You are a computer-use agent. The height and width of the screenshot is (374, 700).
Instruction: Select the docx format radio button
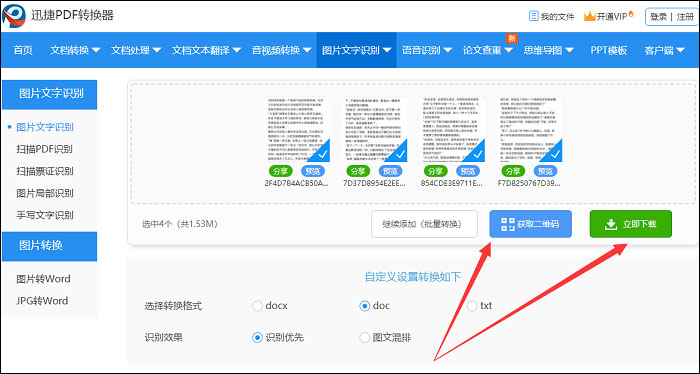(x=257, y=306)
